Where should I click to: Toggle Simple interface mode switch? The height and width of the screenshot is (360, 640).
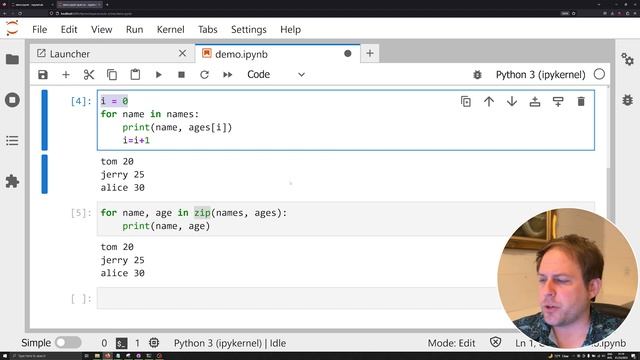pos(68,342)
